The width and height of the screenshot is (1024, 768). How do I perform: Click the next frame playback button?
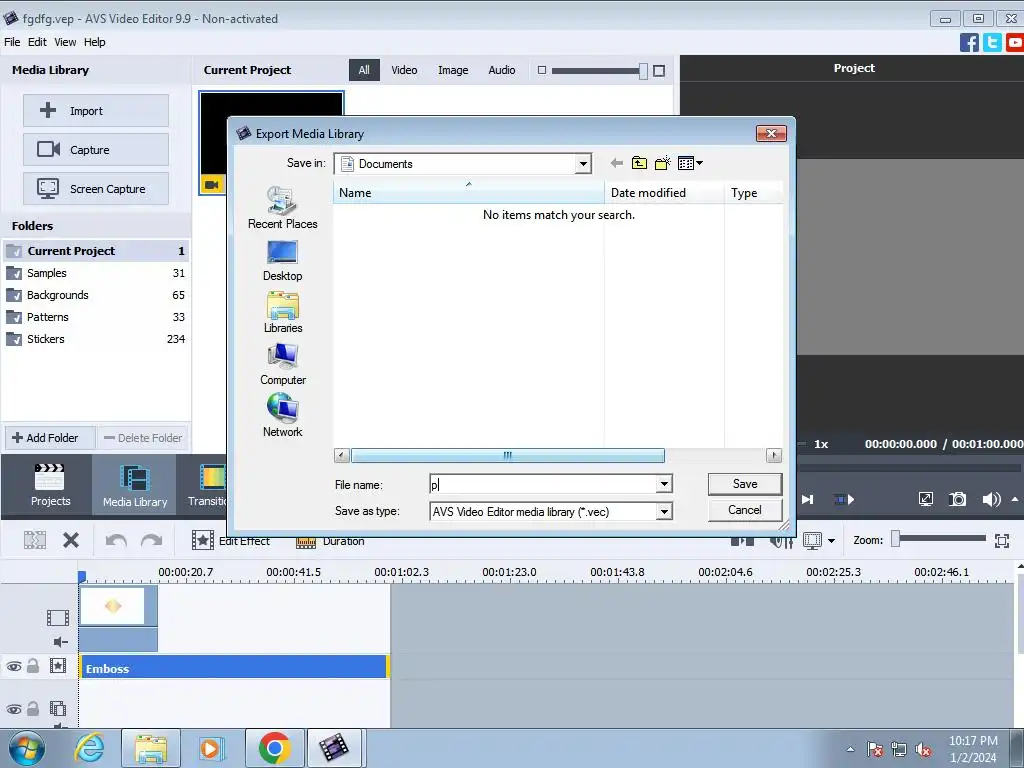coord(808,500)
